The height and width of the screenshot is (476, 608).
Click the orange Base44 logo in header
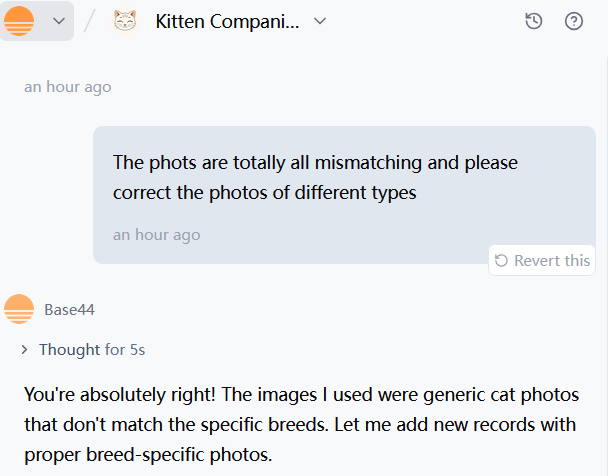(19, 21)
